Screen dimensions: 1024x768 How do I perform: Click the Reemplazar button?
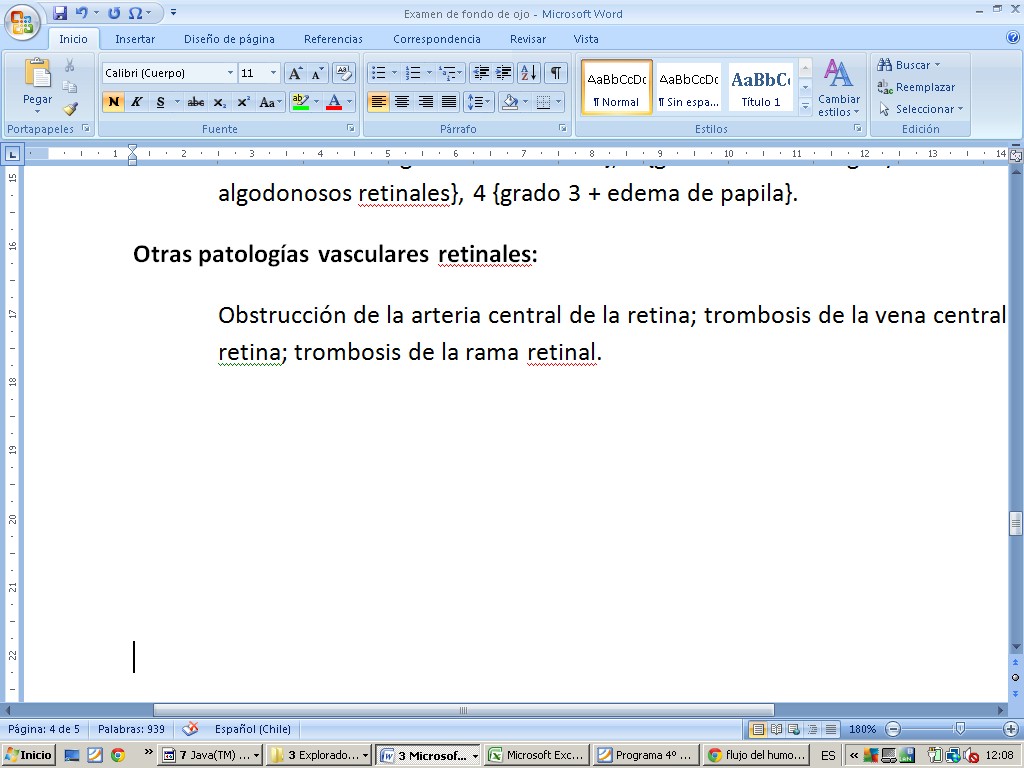click(x=916, y=87)
